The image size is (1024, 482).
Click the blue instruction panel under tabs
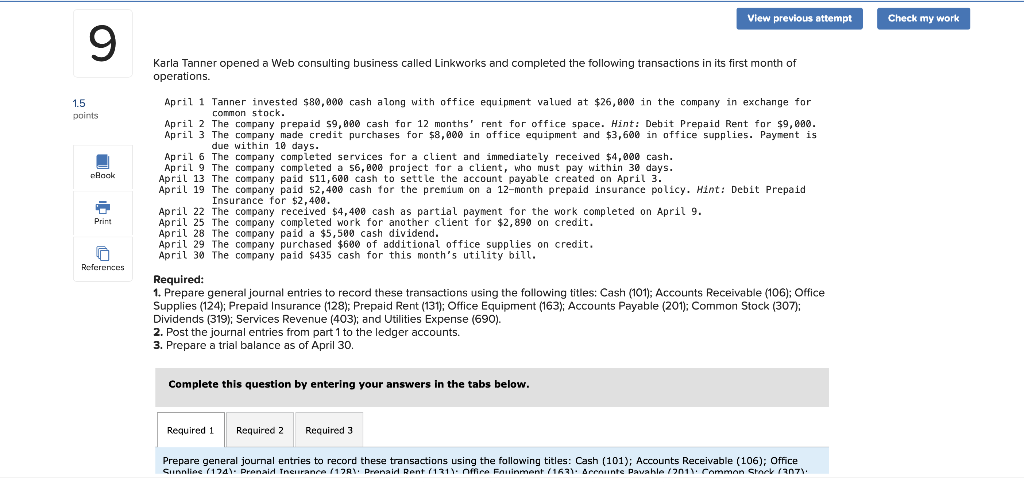point(492,461)
